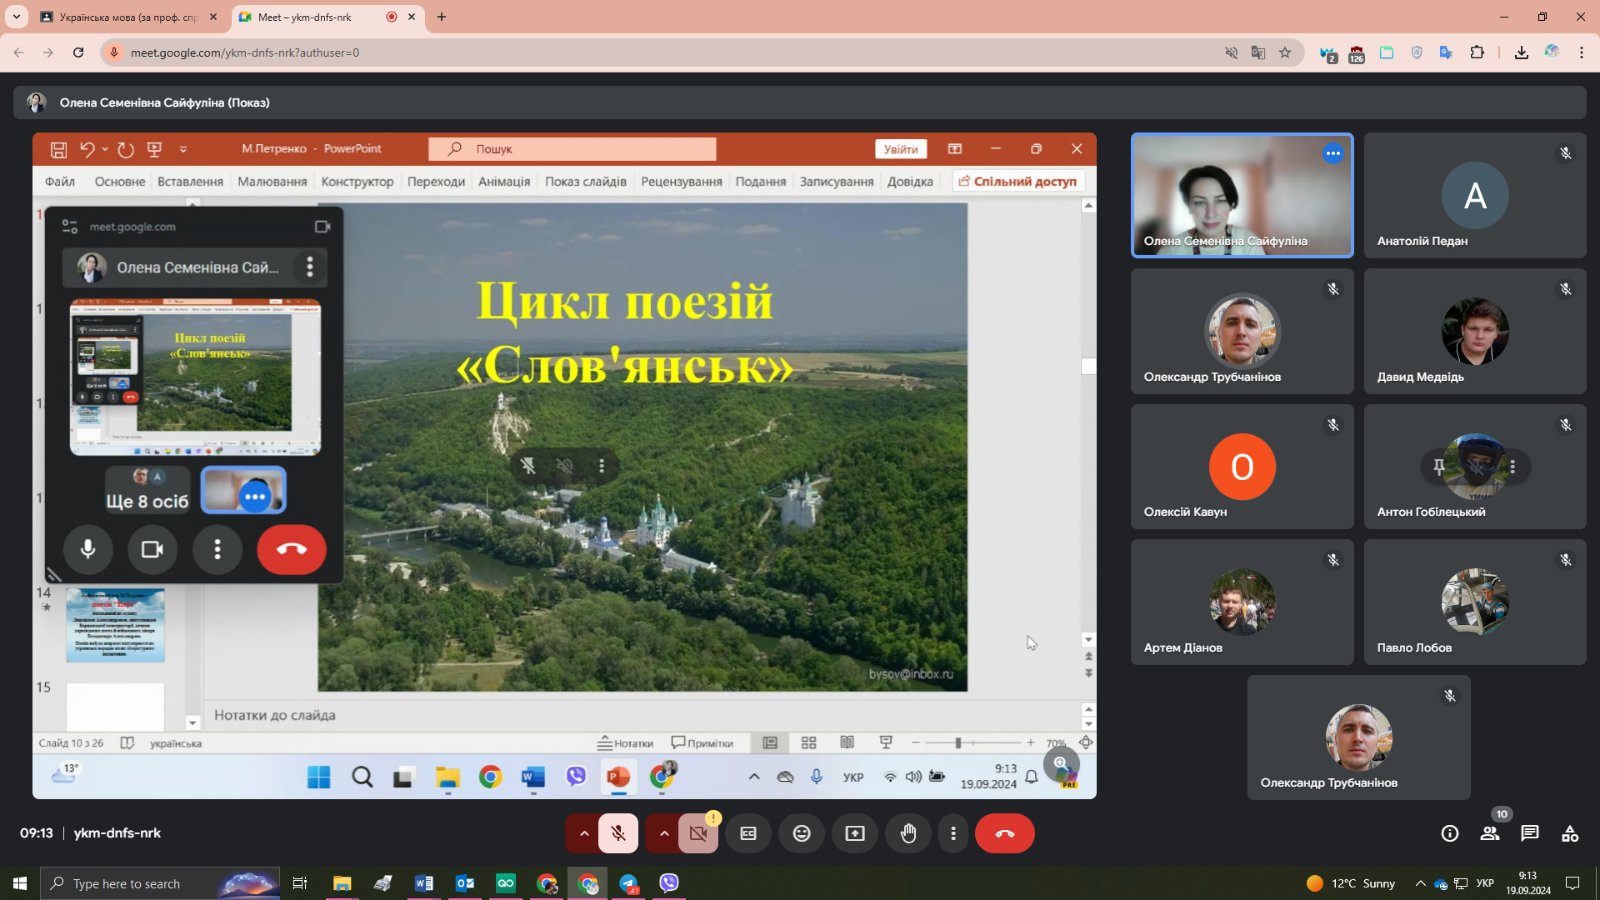
Task: Open more options on Олена Семенівна Сайфуліна tile
Action: point(1333,153)
